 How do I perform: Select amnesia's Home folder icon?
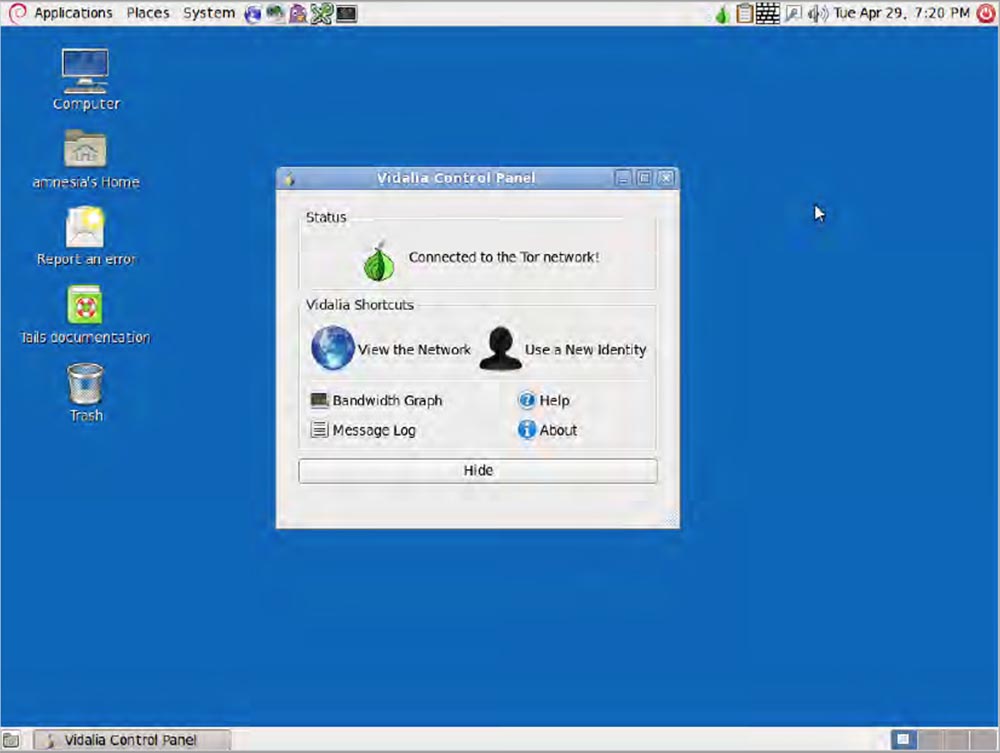[85, 159]
